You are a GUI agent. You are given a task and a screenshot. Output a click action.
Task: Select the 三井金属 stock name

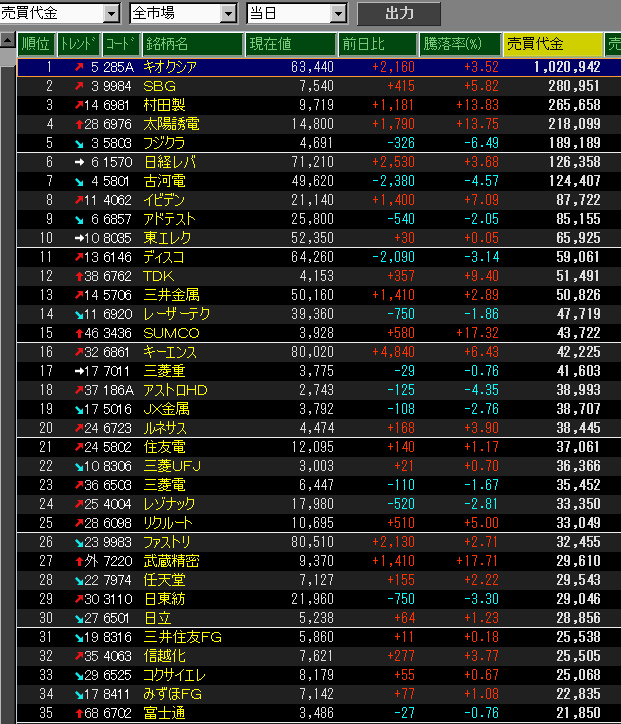pos(171,295)
